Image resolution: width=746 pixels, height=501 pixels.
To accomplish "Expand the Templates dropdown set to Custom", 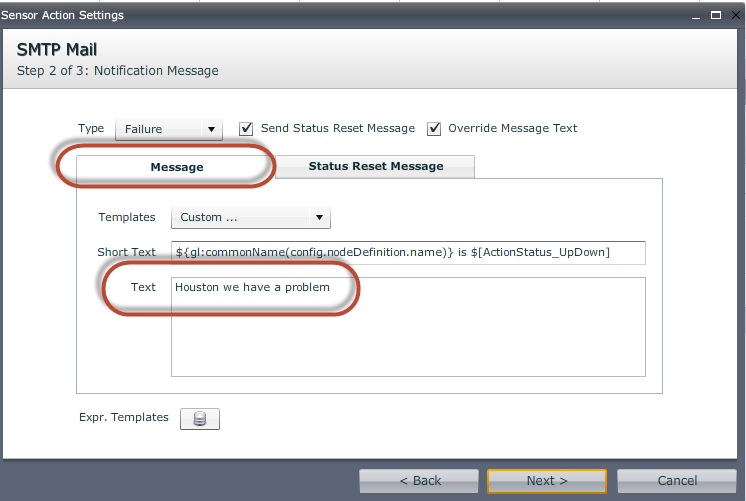I will point(250,217).
